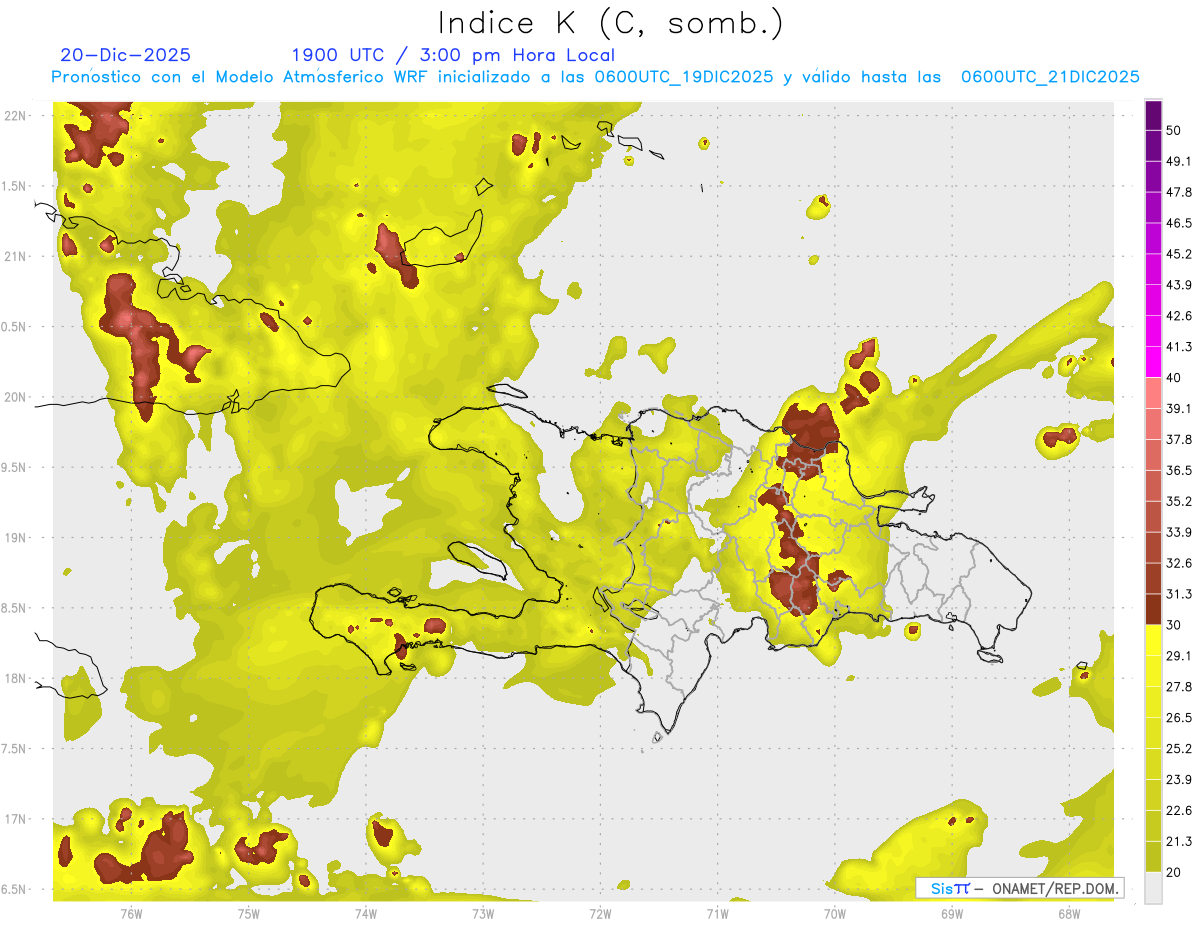This screenshot has height=927, width=1200.
Task: Click the '75W' longitude axis label
Action: tap(248, 914)
